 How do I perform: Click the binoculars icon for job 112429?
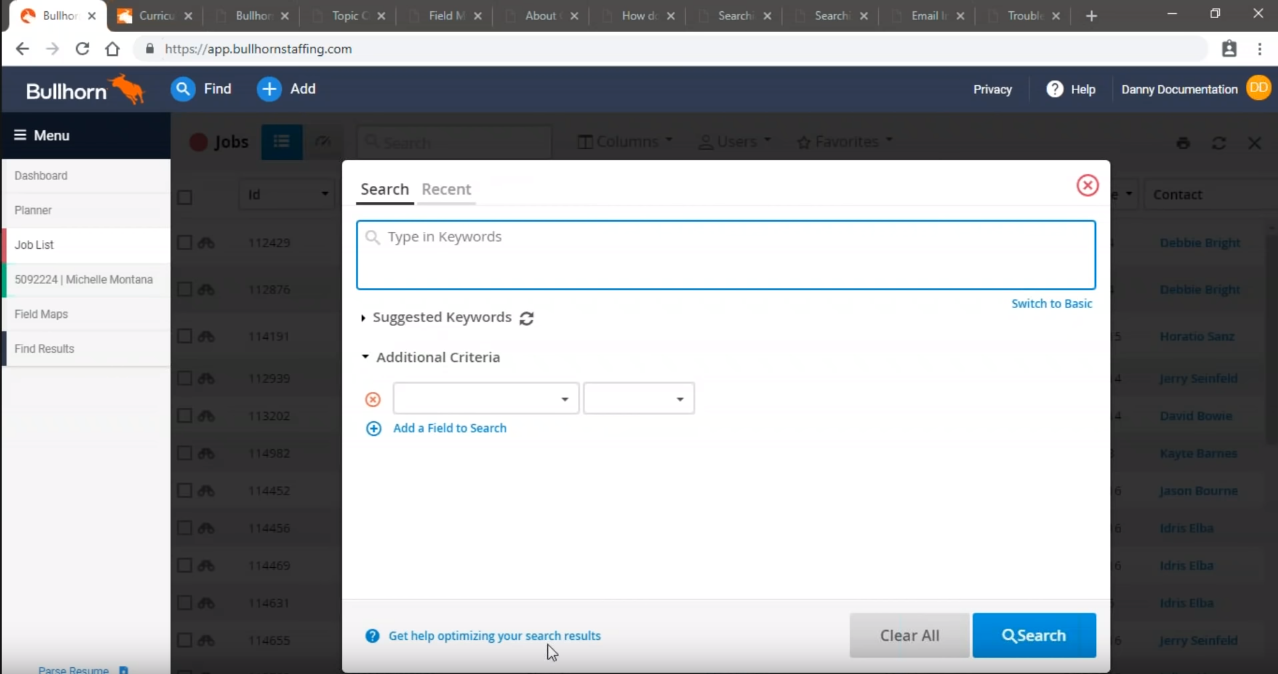tap(207, 243)
